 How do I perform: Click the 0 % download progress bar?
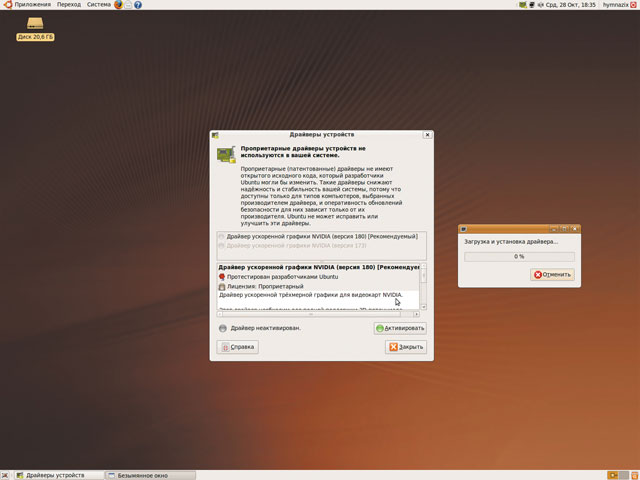click(519, 257)
